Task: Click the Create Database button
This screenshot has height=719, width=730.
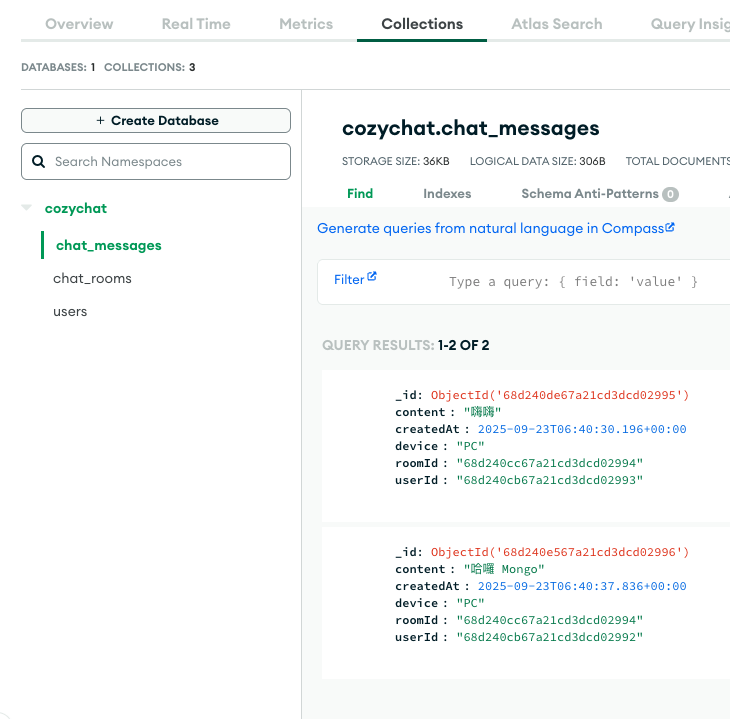Action: (x=156, y=121)
